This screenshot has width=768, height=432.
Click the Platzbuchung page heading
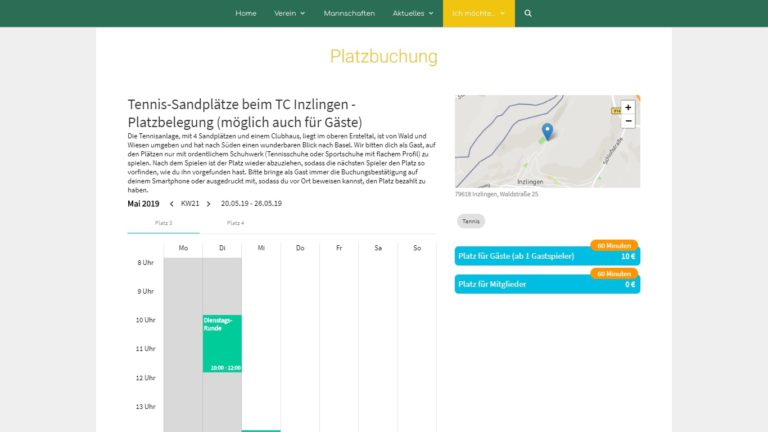pyautogui.click(x=384, y=56)
